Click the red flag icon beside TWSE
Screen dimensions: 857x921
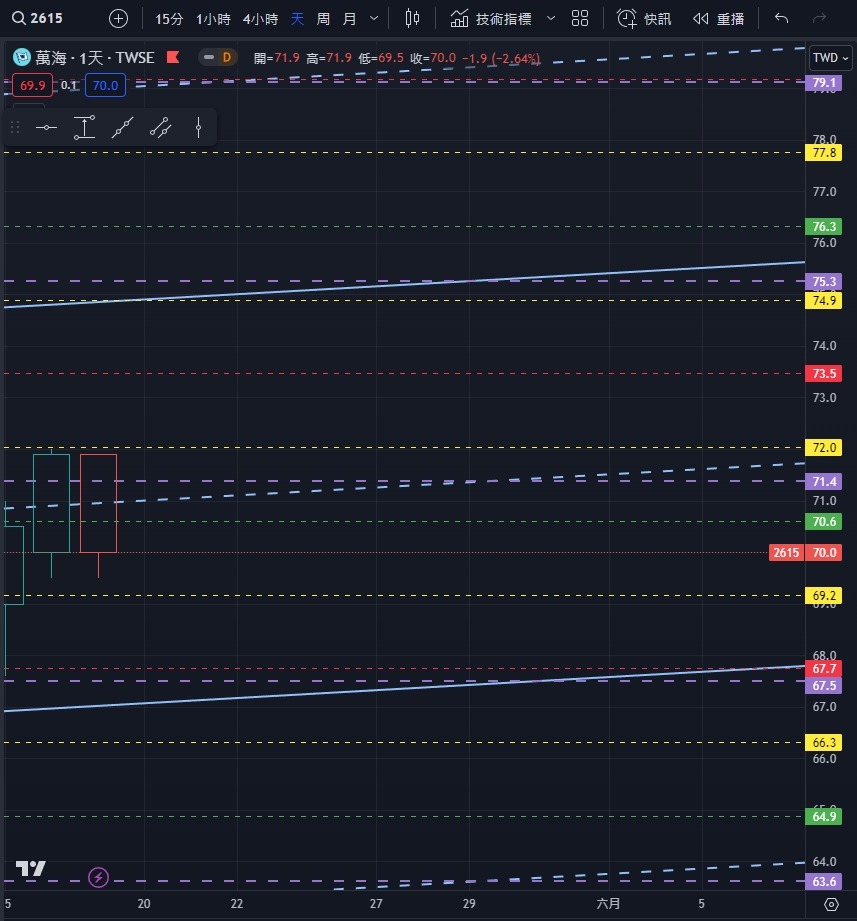click(x=173, y=57)
